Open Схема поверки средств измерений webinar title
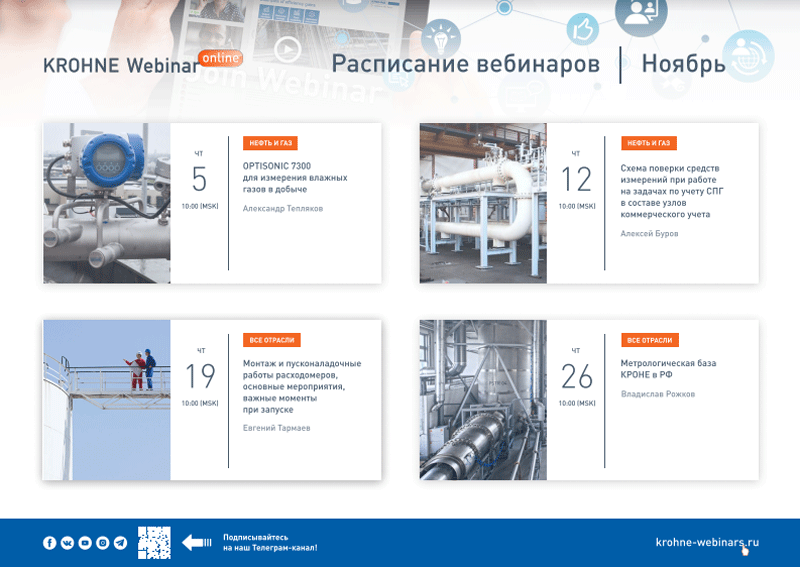 click(672, 191)
